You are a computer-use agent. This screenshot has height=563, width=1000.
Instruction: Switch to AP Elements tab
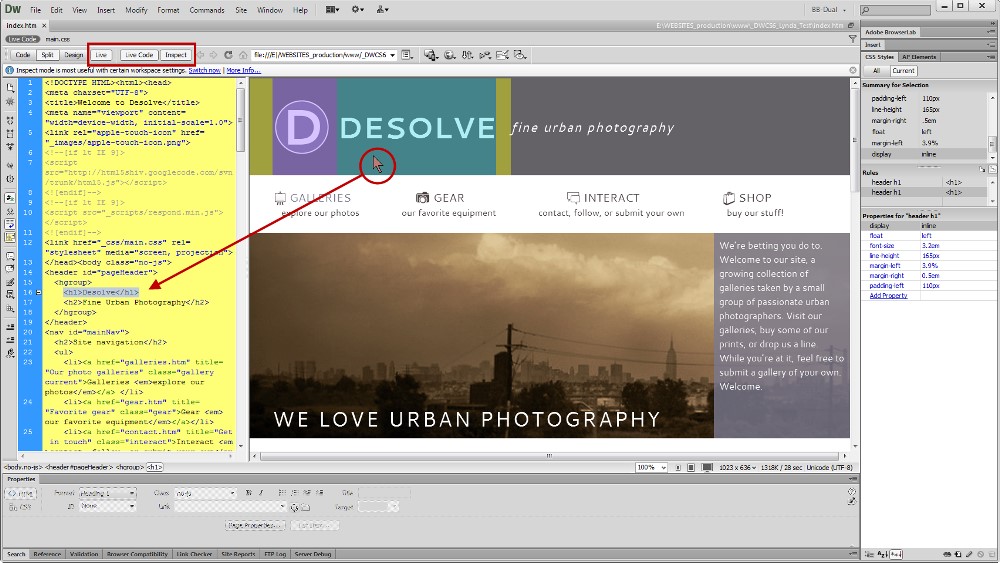coord(919,57)
